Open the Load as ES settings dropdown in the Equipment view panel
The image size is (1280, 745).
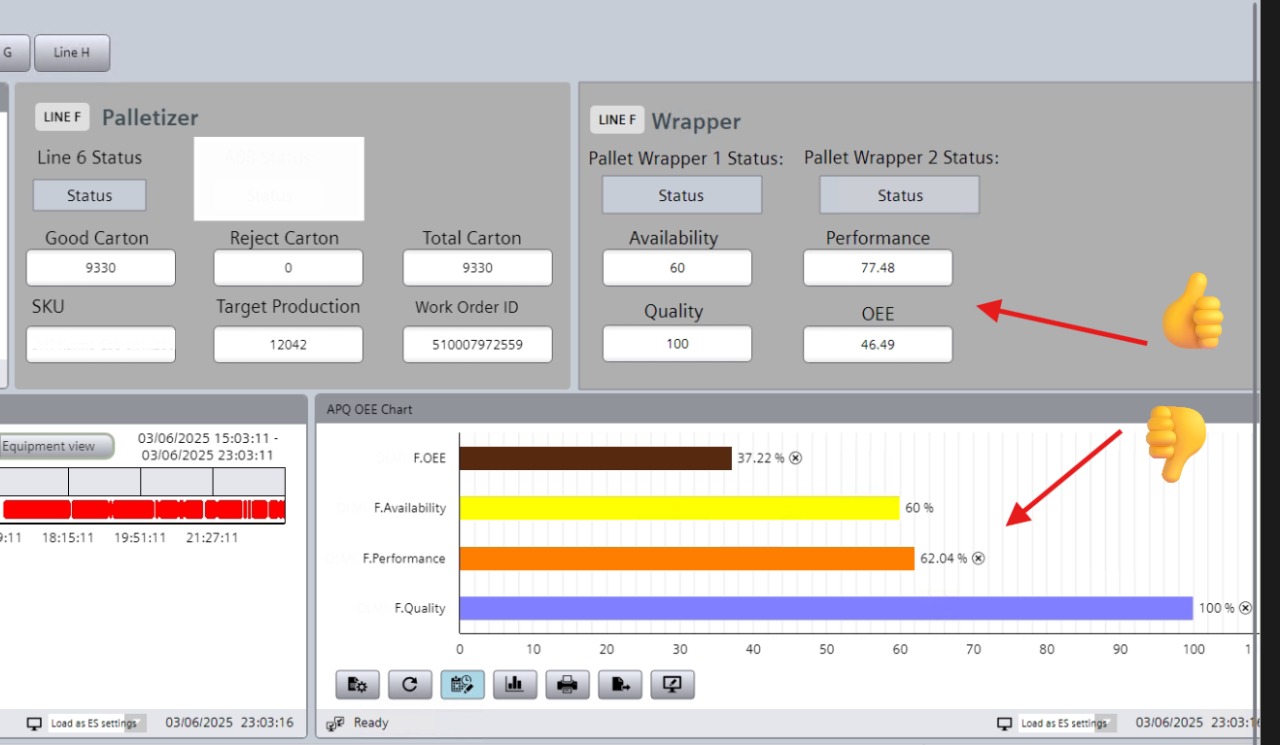coord(141,723)
